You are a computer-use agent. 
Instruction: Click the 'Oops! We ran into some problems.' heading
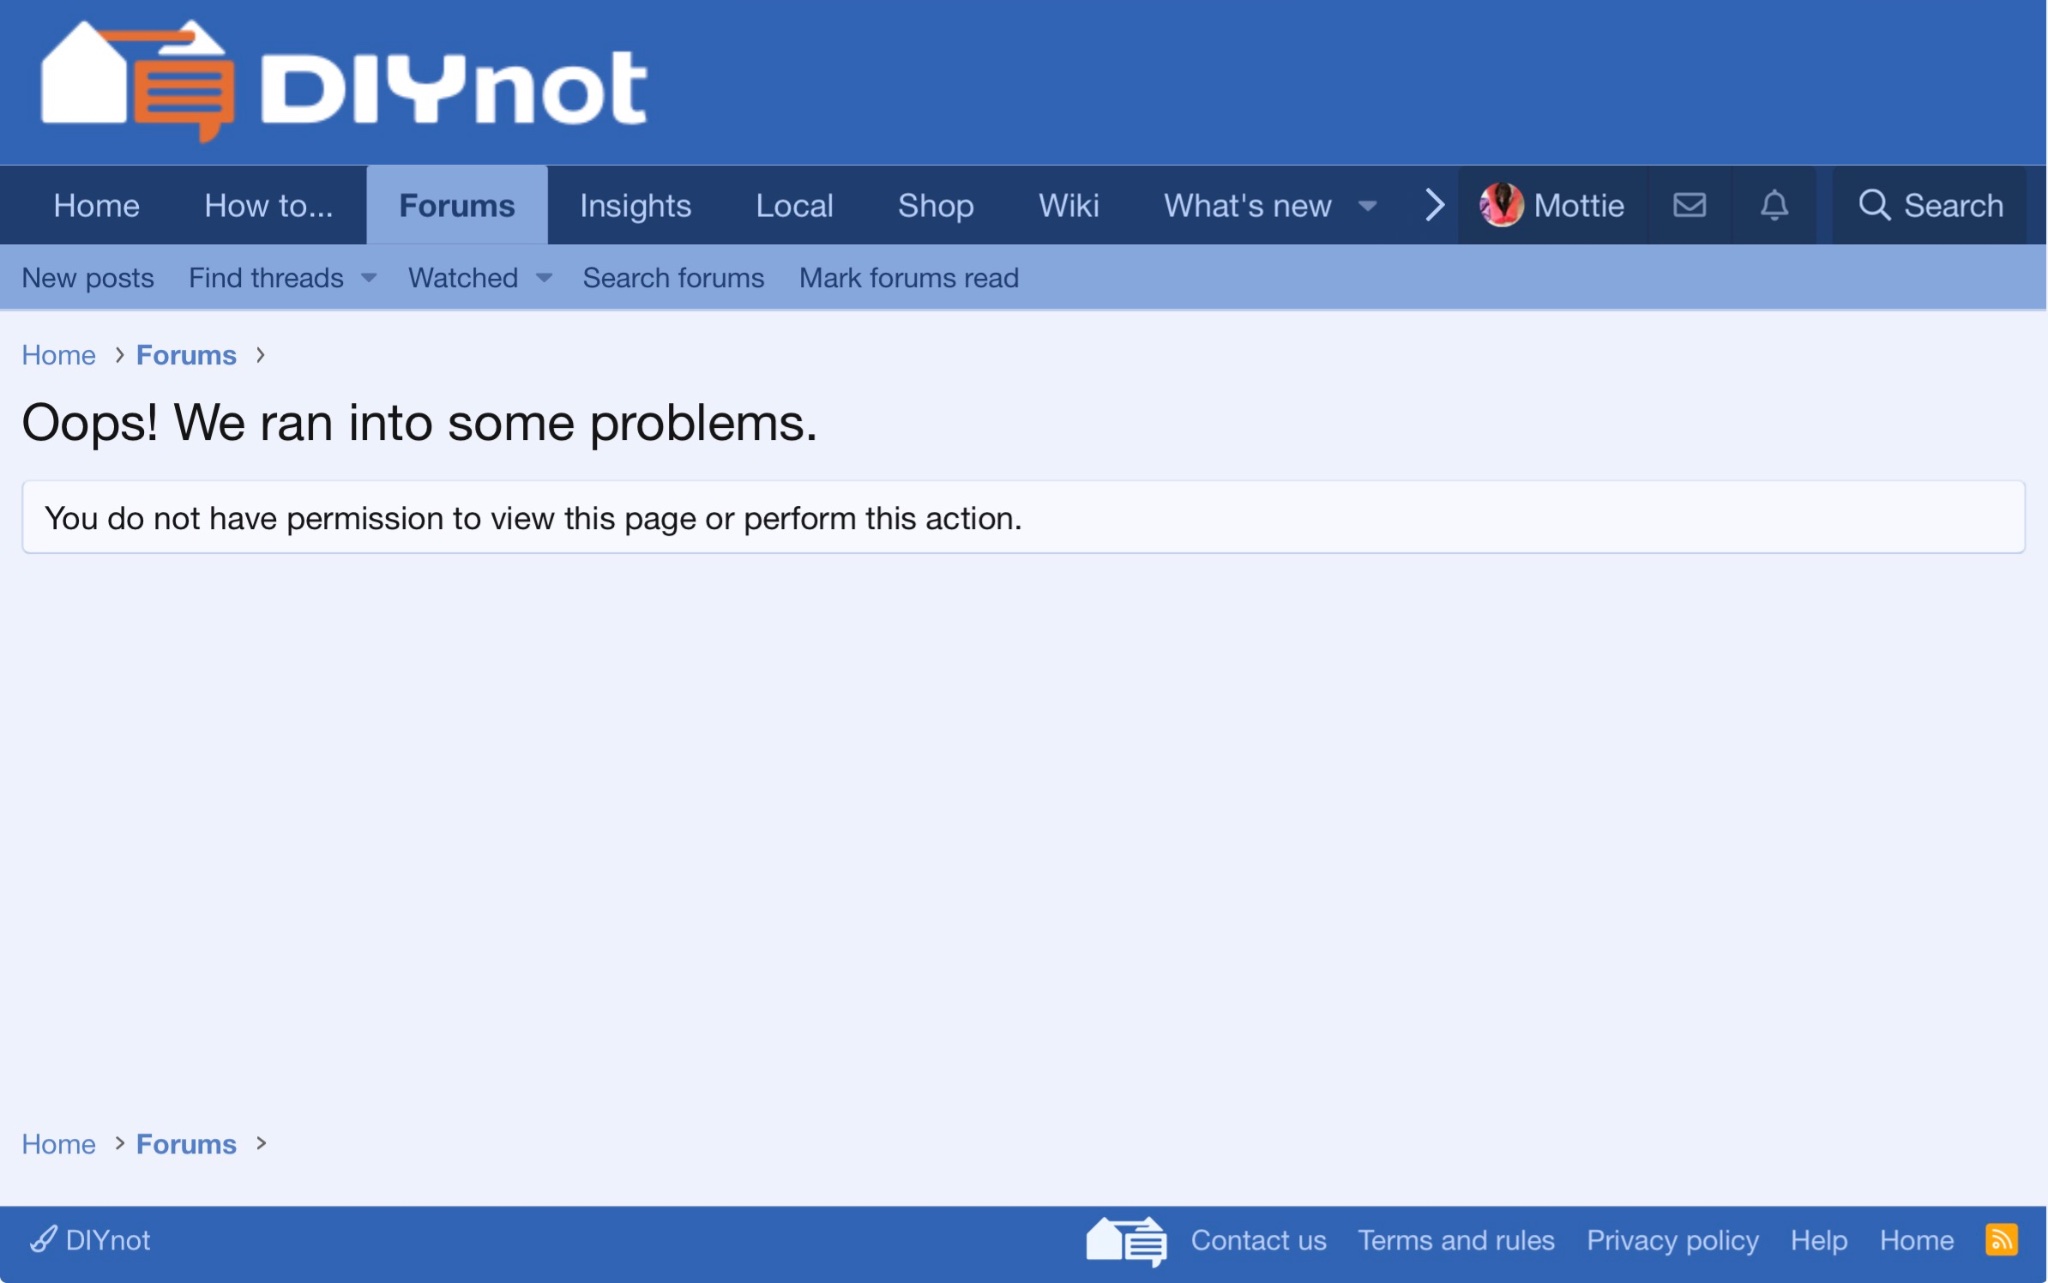pos(419,423)
